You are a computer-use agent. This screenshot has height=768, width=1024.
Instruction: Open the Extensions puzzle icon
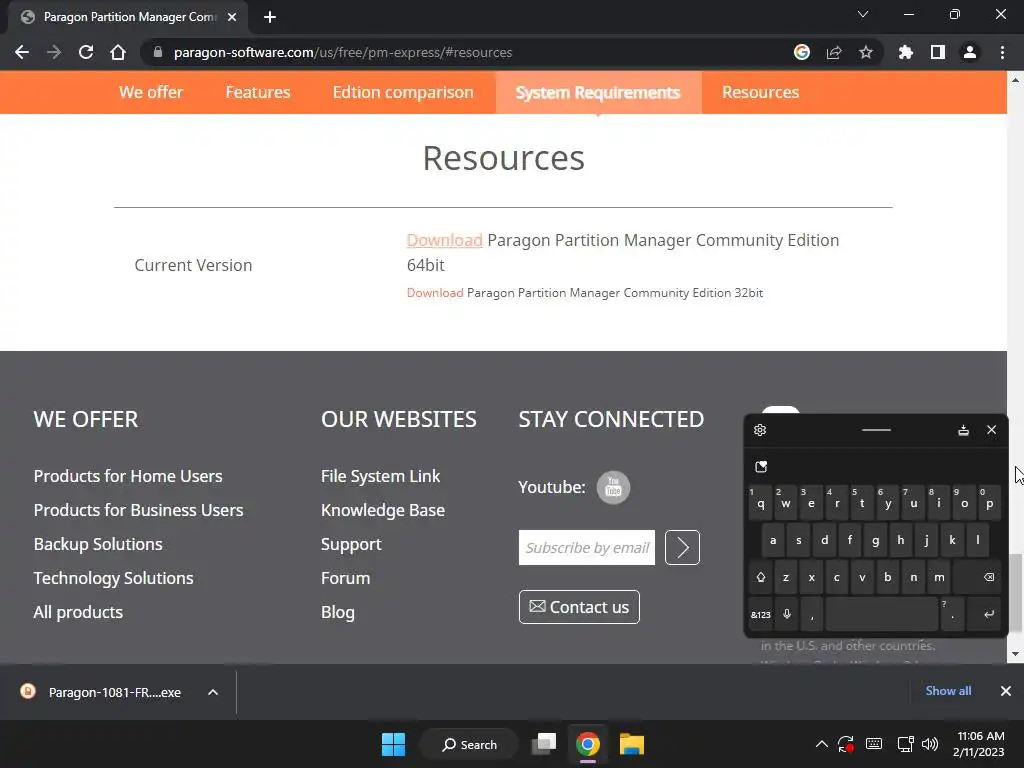(905, 52)
